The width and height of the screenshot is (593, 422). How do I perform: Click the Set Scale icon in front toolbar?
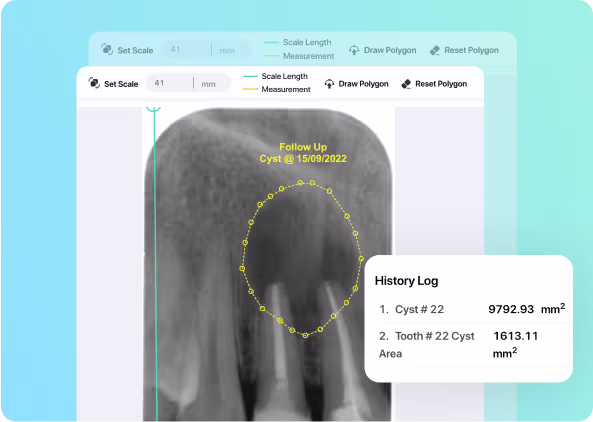pos(94,83)
